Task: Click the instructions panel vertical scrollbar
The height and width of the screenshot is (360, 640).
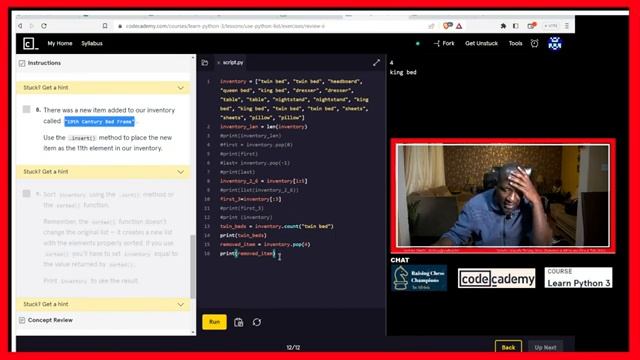Action: (193, 267)
